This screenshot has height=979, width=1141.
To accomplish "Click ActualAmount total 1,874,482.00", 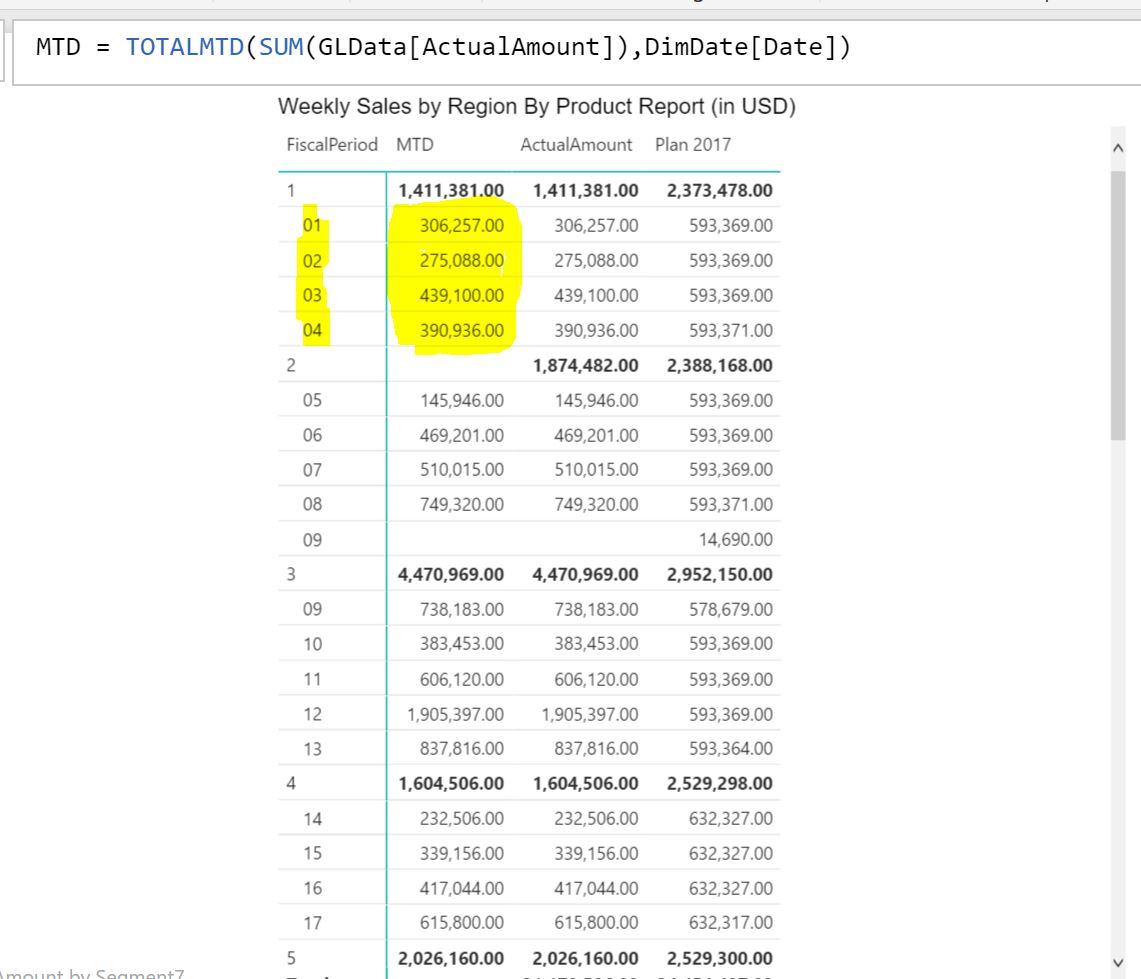I will tap(585, 365).
